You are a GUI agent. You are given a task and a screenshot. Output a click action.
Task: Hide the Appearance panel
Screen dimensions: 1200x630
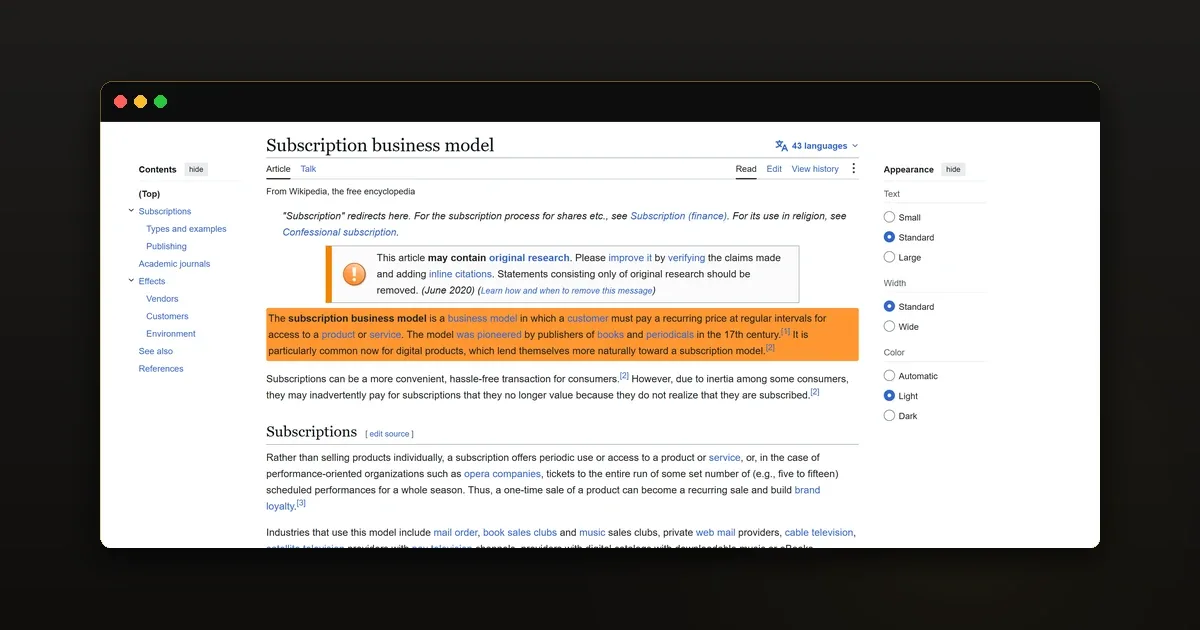click(953, 169)
